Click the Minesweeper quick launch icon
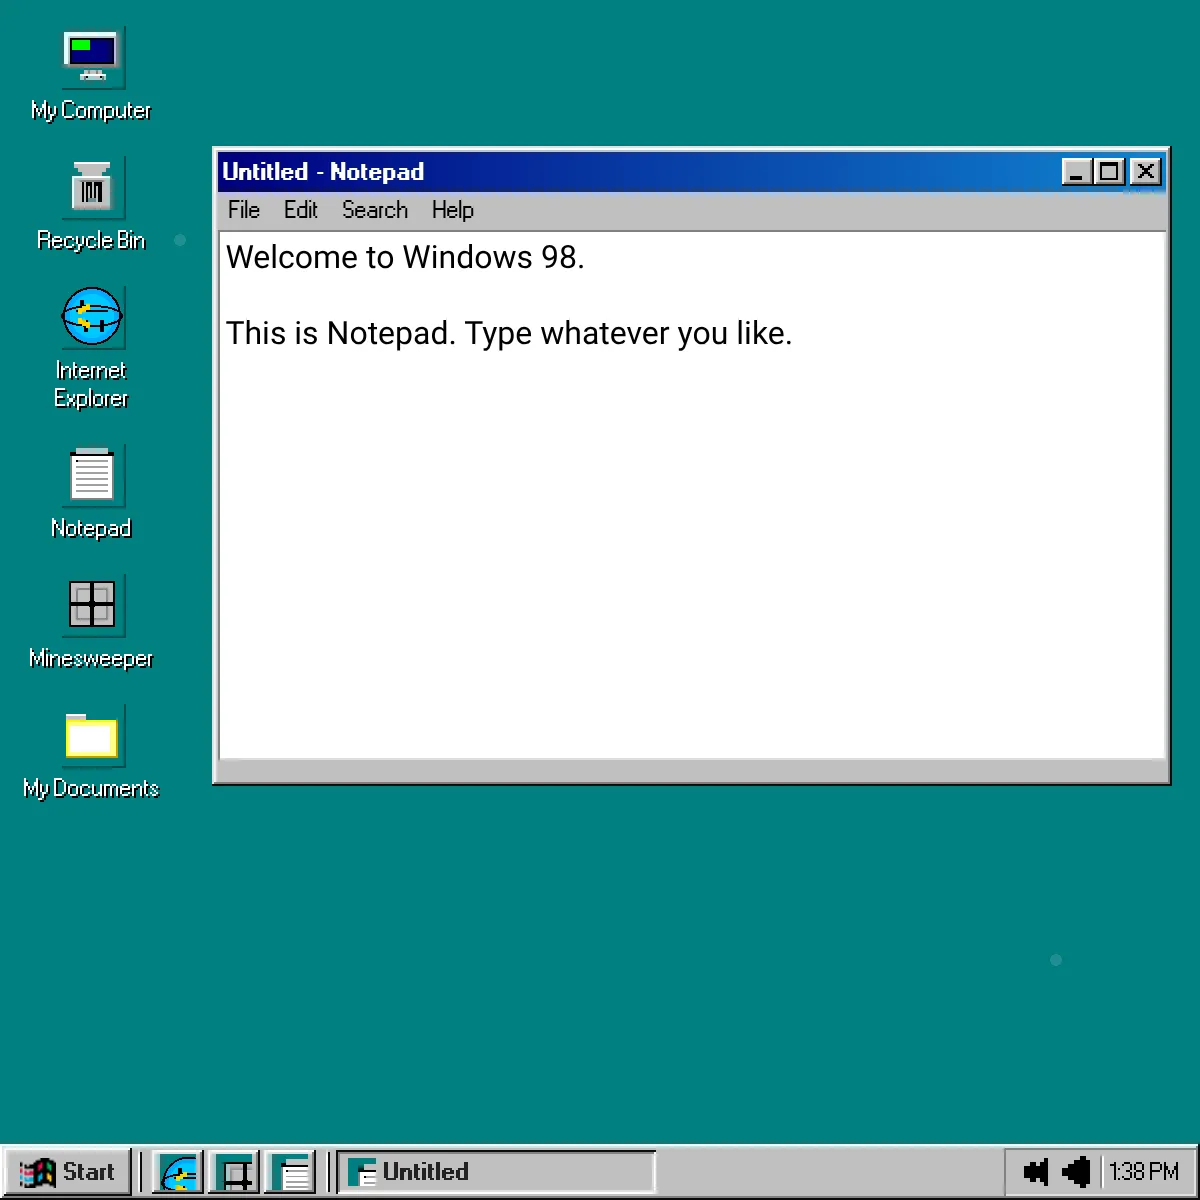Image resolution: width=1200 pixels, height=1200 pixels. 235,1172
